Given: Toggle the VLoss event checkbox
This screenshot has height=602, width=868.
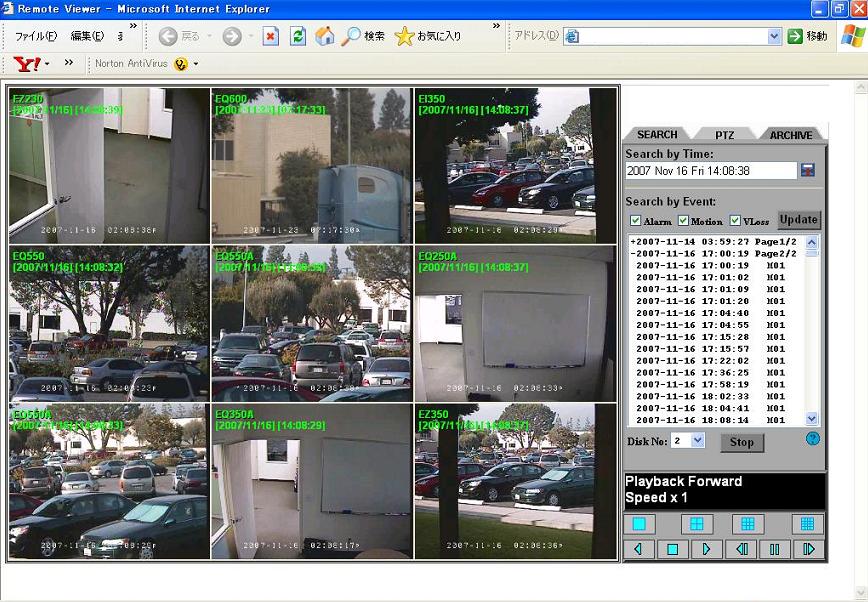Looking at the screenshot, I should [735, 220].
